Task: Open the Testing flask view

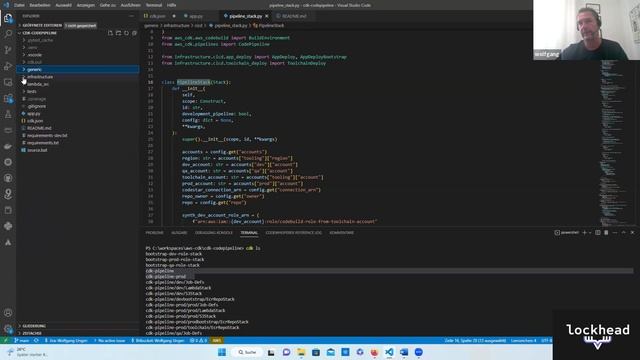Action: 8,114
